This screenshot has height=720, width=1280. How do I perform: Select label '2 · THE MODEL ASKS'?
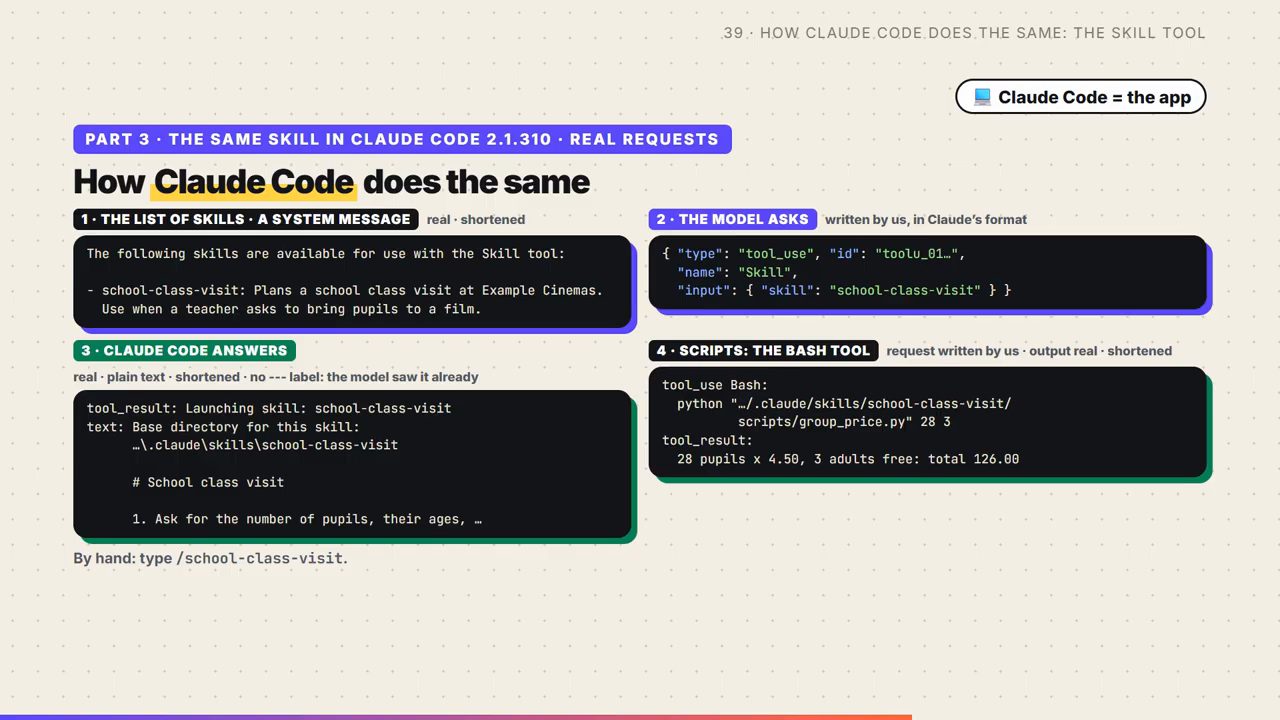pyautogui.click(x=733, y=219)
